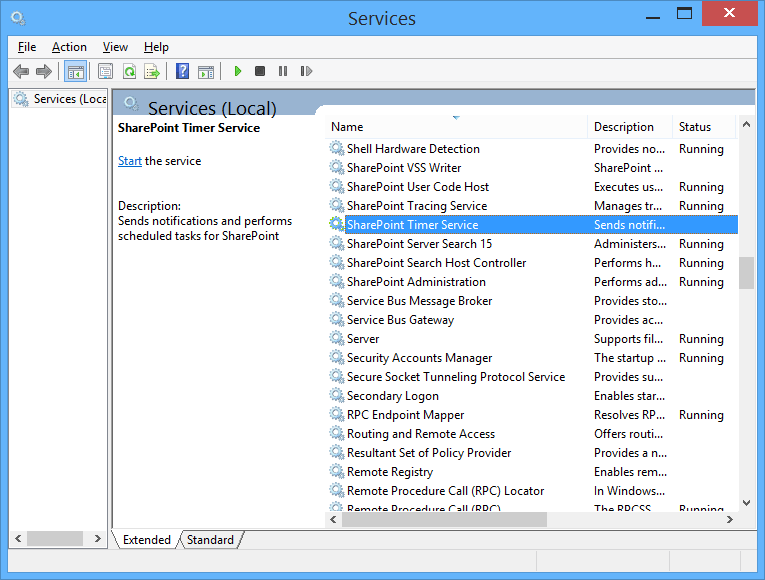Select SharePoint VSS Writer gear icon
This screenshot has height=580, width=765.
336,167
